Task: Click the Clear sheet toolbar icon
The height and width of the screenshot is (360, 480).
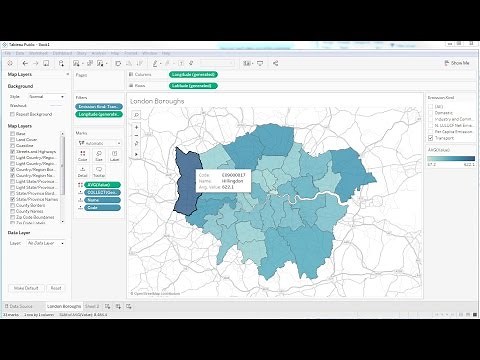Action: [x=100, y=63]
